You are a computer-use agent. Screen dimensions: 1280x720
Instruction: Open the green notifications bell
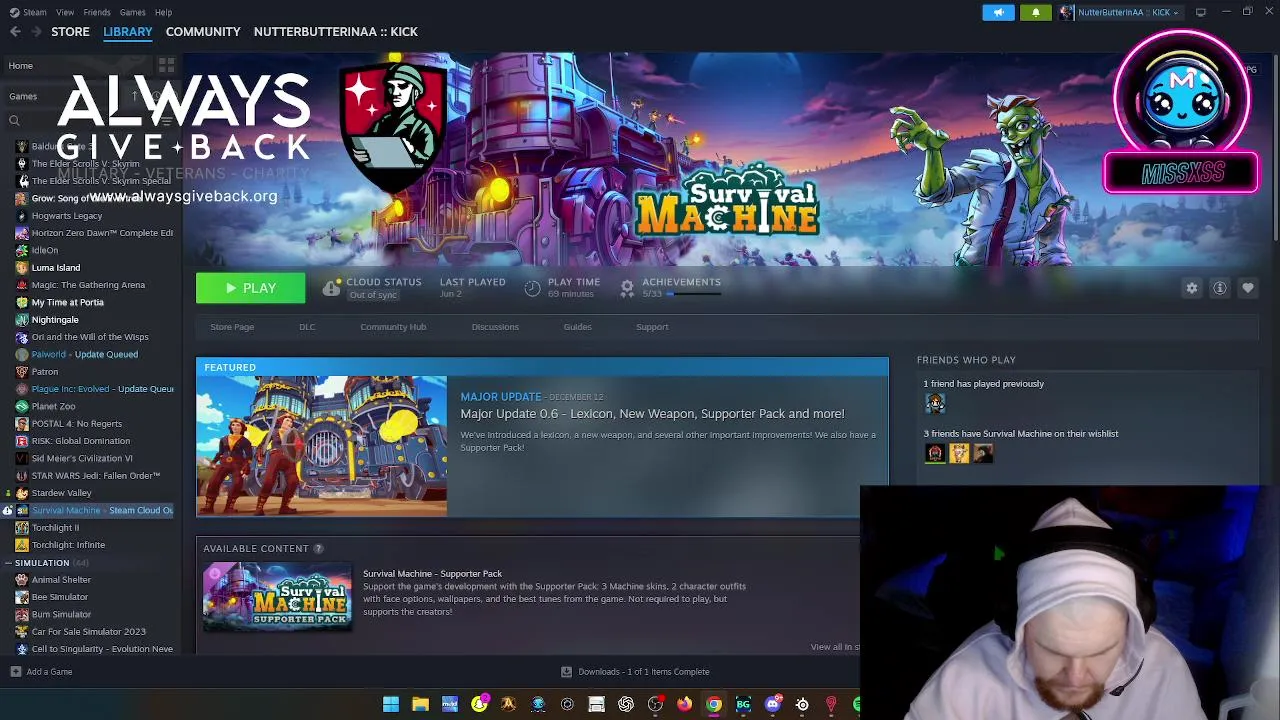[x=1036, y=12]
